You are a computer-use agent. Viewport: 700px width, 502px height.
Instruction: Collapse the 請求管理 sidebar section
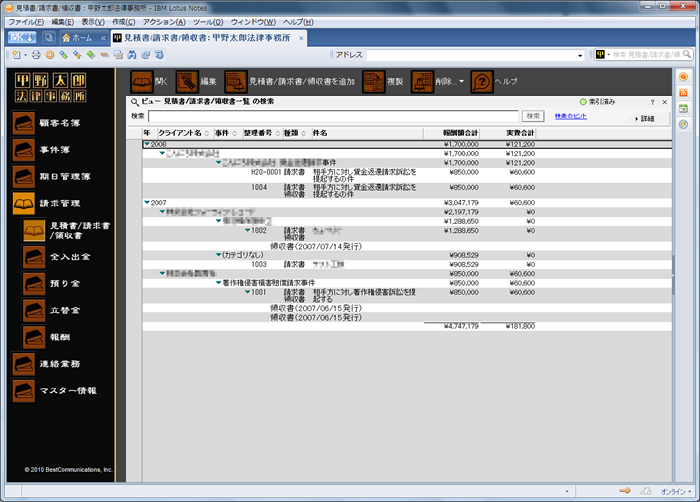(47, 203)
